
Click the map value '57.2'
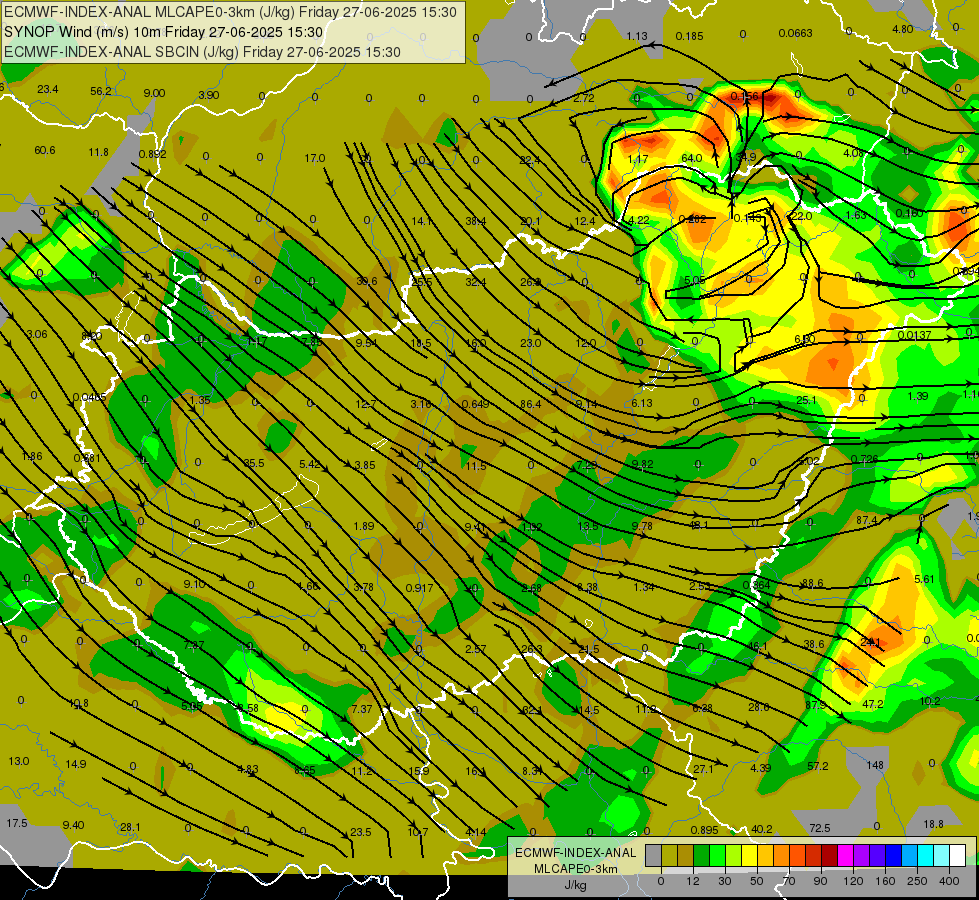click(818, 766)
